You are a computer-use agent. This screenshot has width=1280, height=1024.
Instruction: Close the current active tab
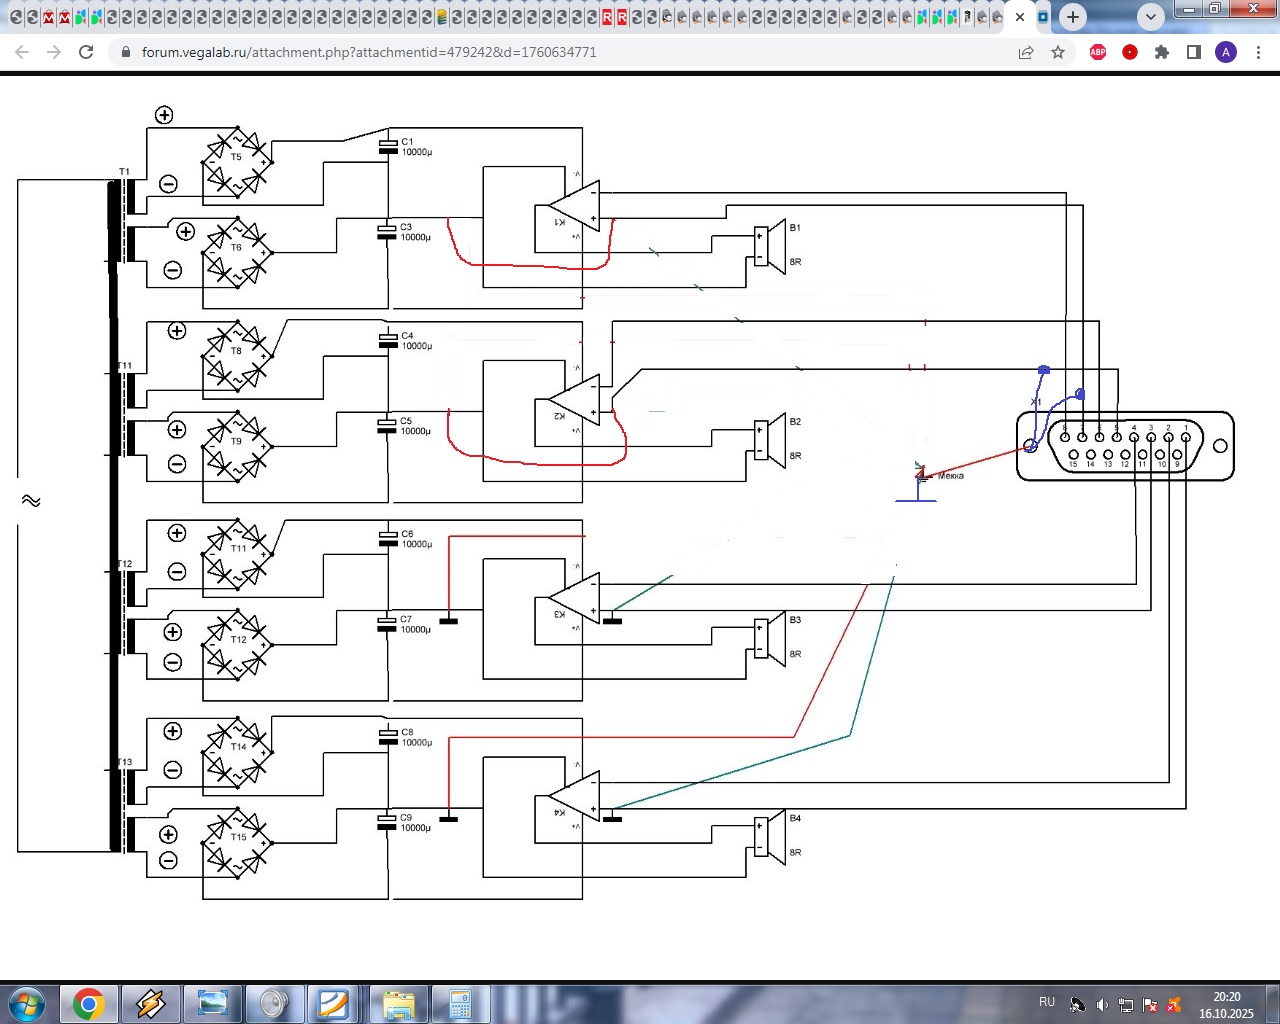pos(1020,17)
